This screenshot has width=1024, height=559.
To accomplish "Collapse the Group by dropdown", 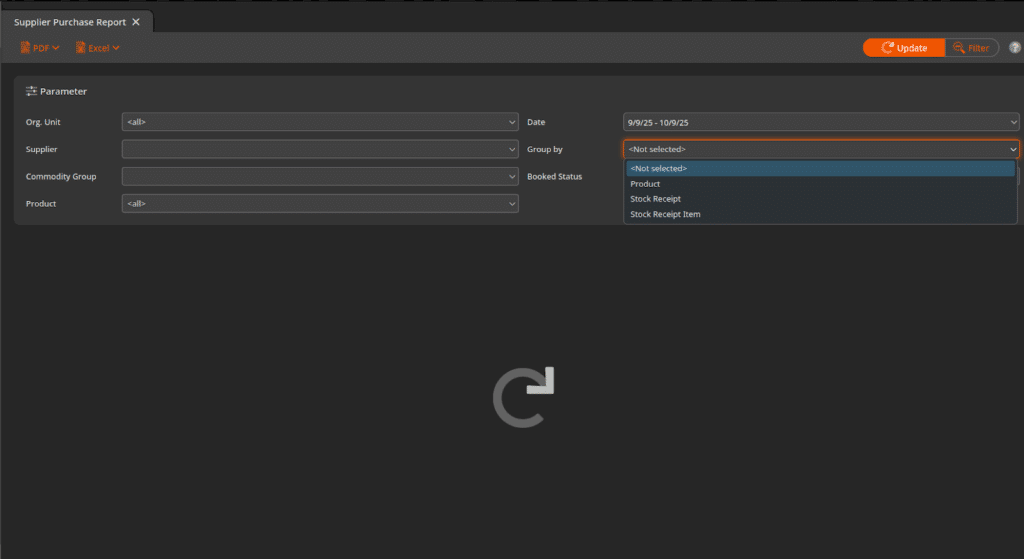I will tap(1013, 149).
